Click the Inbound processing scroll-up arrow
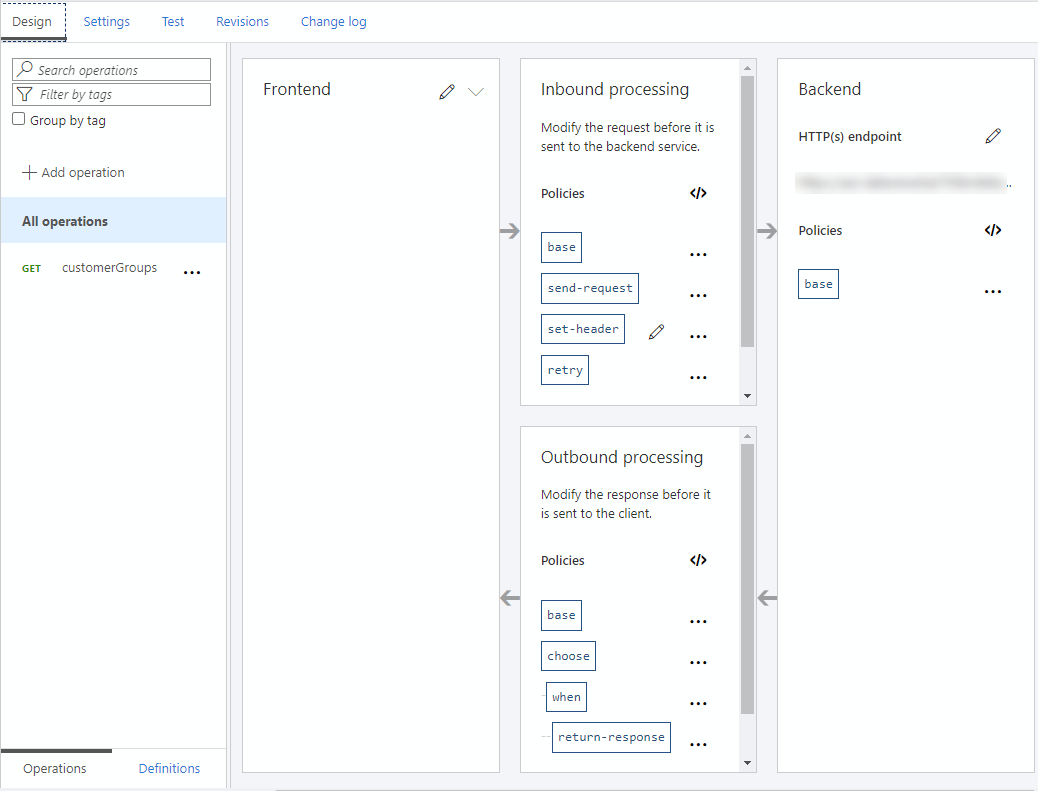This screenshot has width=1038, height=791. coord(747,68)
